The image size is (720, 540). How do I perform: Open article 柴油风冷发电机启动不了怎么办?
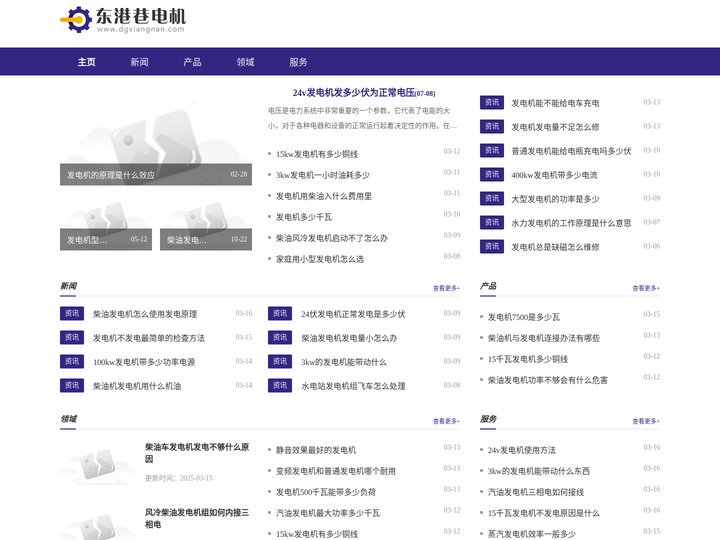tap(332, 238)
